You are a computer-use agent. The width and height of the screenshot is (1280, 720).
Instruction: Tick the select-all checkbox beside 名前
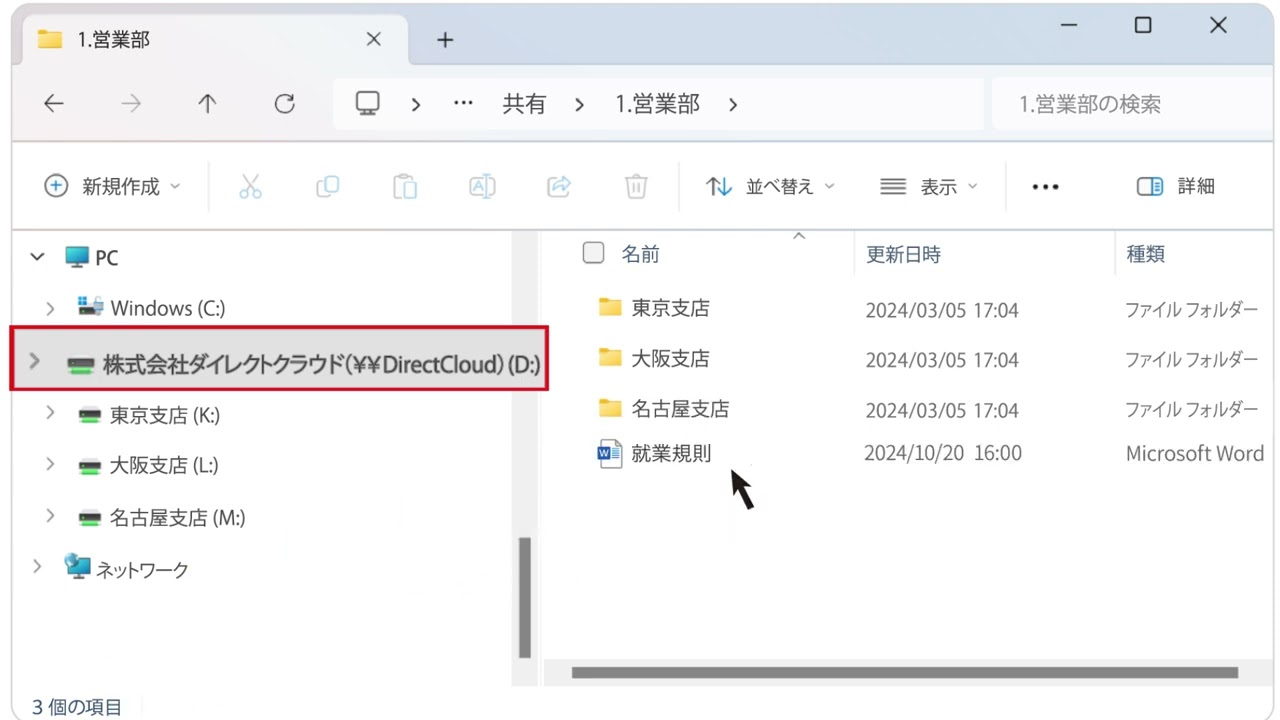coord(593,253)
